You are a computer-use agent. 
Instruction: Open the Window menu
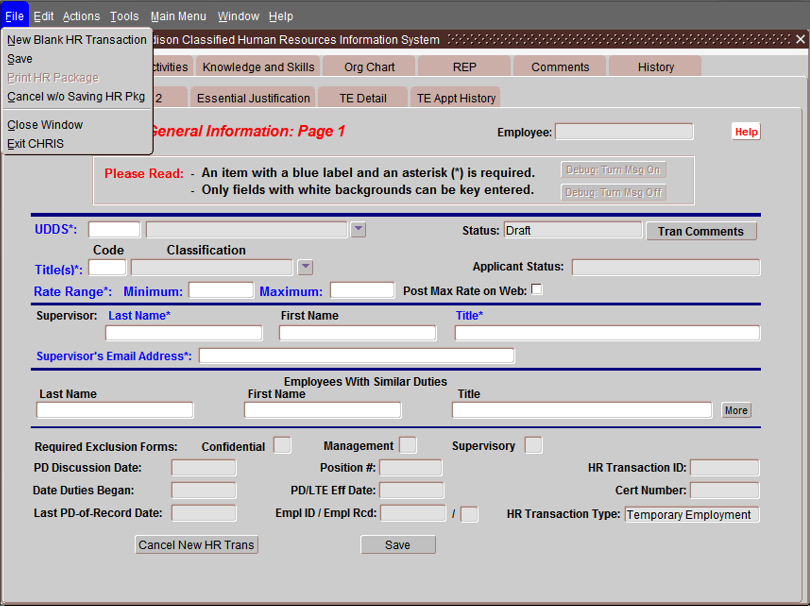pos(238,16)
